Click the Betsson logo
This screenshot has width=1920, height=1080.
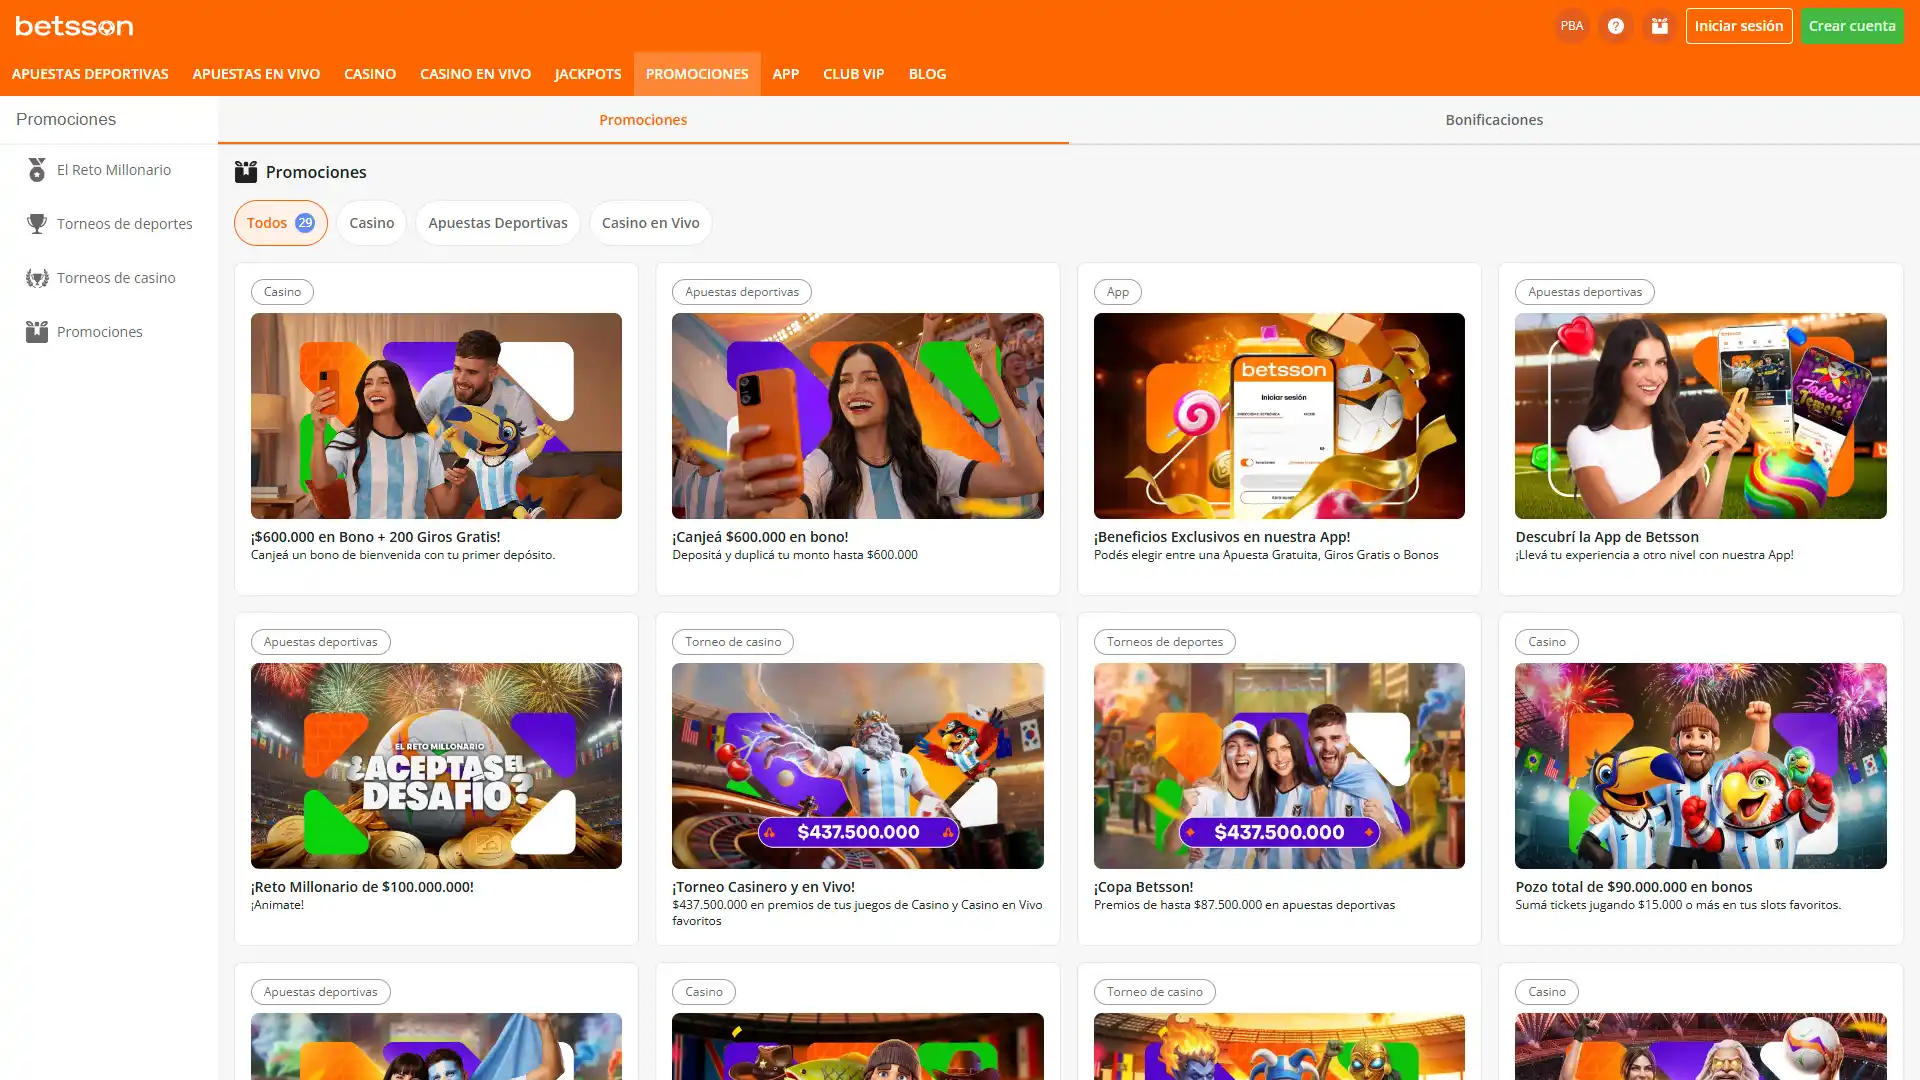74,26
